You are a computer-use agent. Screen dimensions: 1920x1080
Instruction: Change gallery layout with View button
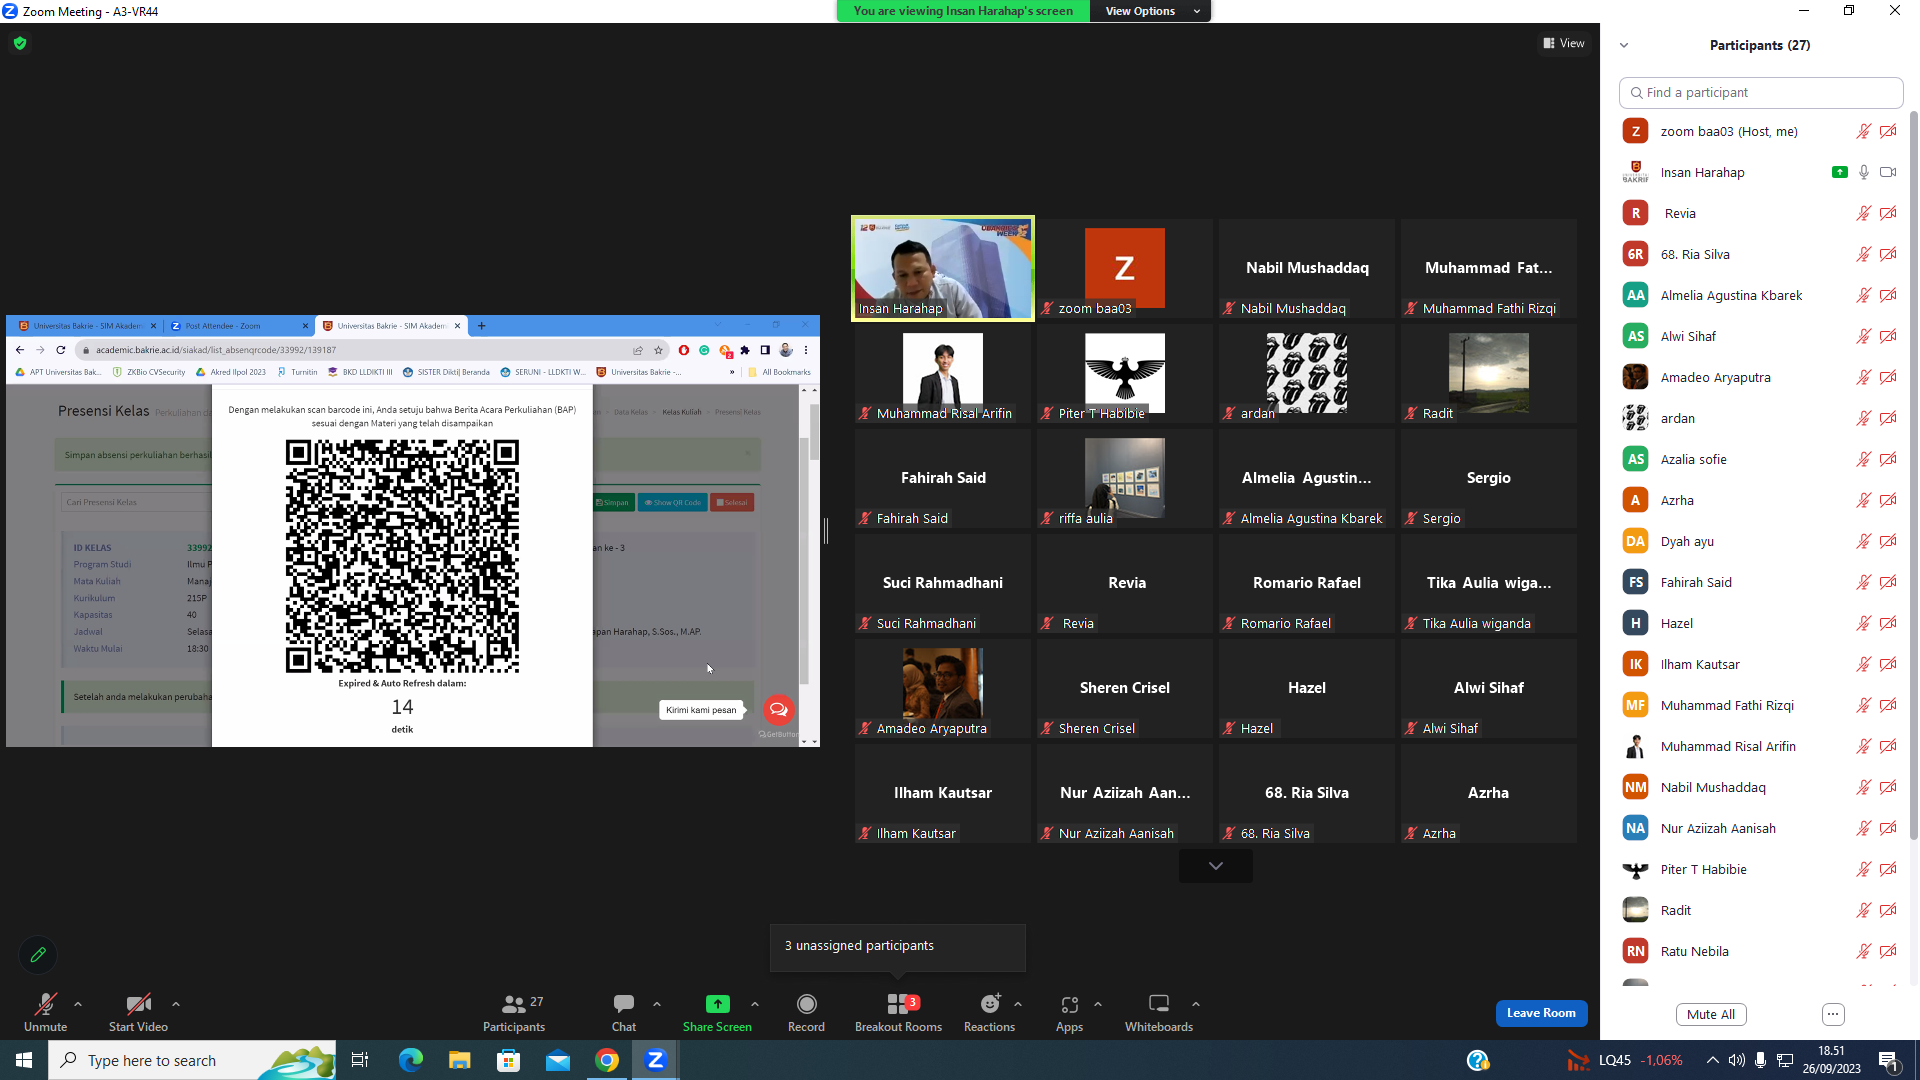(x=1564, y=43)
